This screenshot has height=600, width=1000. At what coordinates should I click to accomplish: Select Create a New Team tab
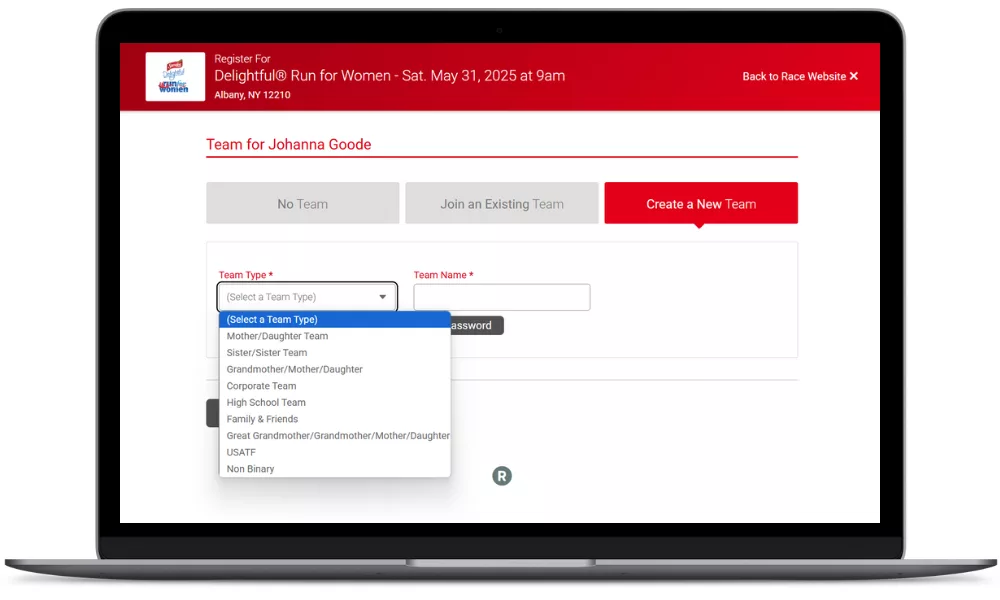[701, 203]
